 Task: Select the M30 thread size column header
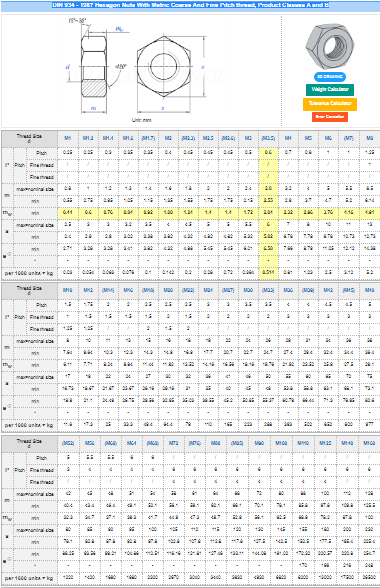pyautogui.click(x=248, y=290)
